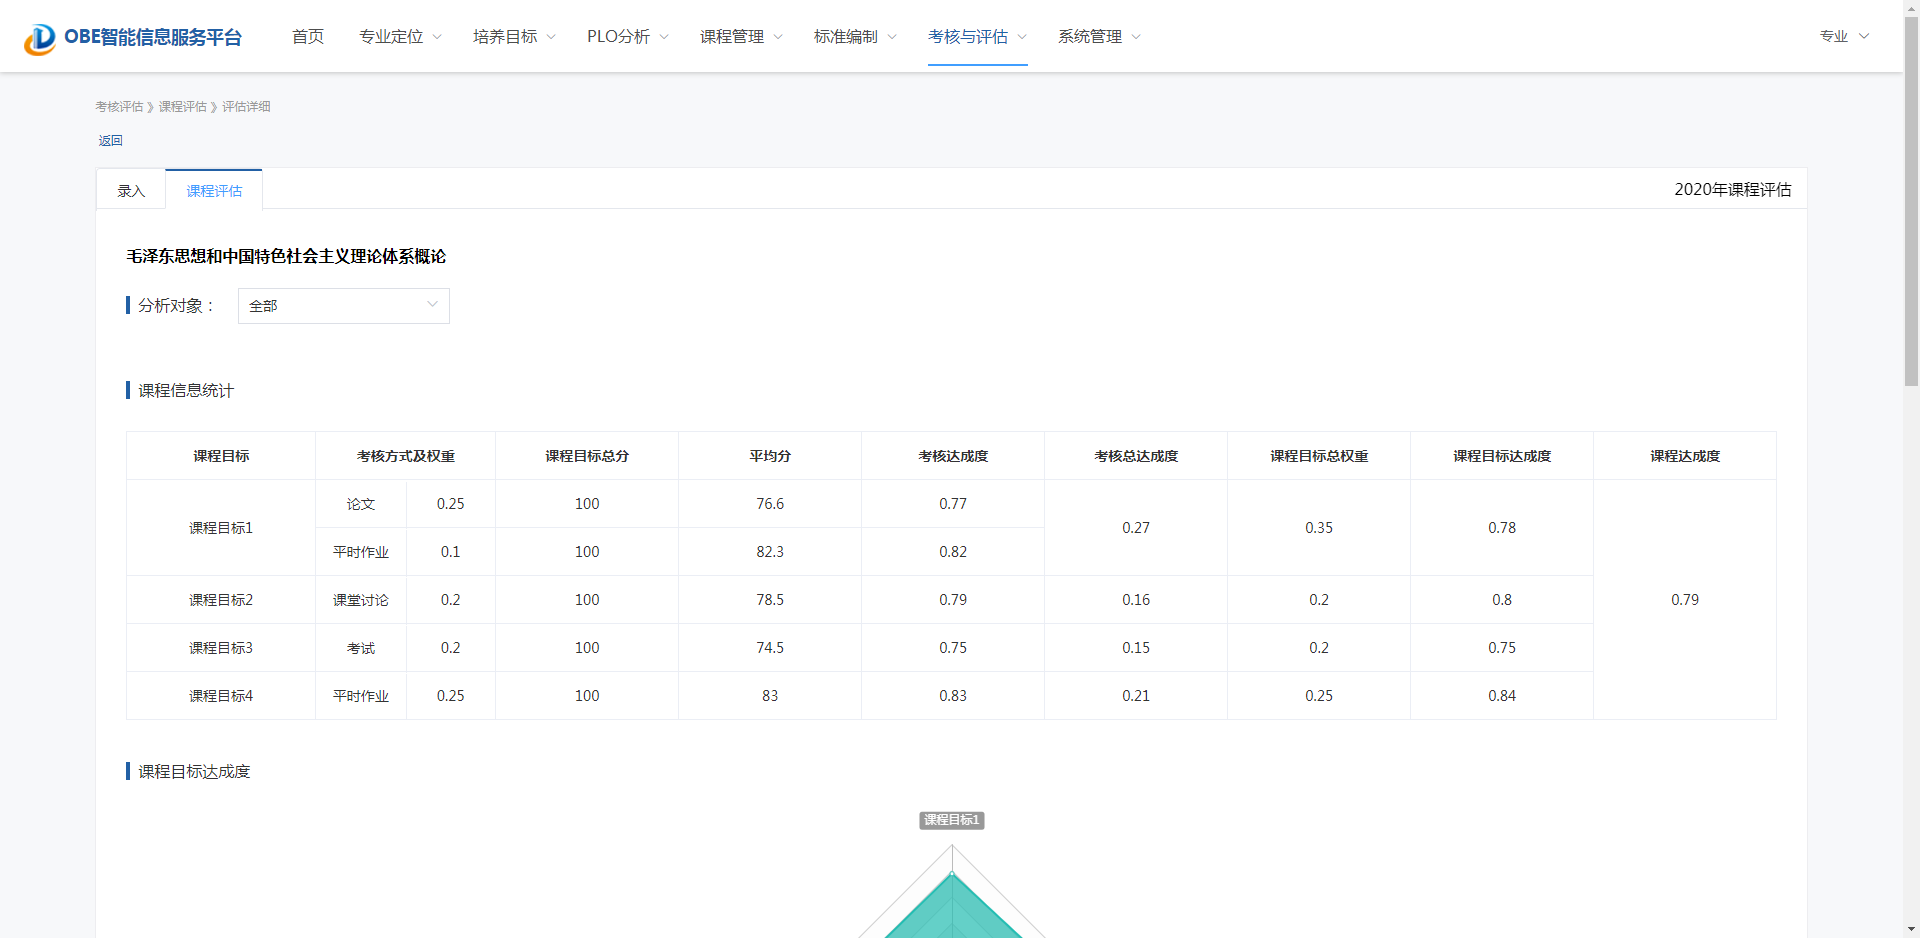Click the chevron arrow in the 分析对象 select
The height and width of the screenshot is (938, 1920).
432,305
